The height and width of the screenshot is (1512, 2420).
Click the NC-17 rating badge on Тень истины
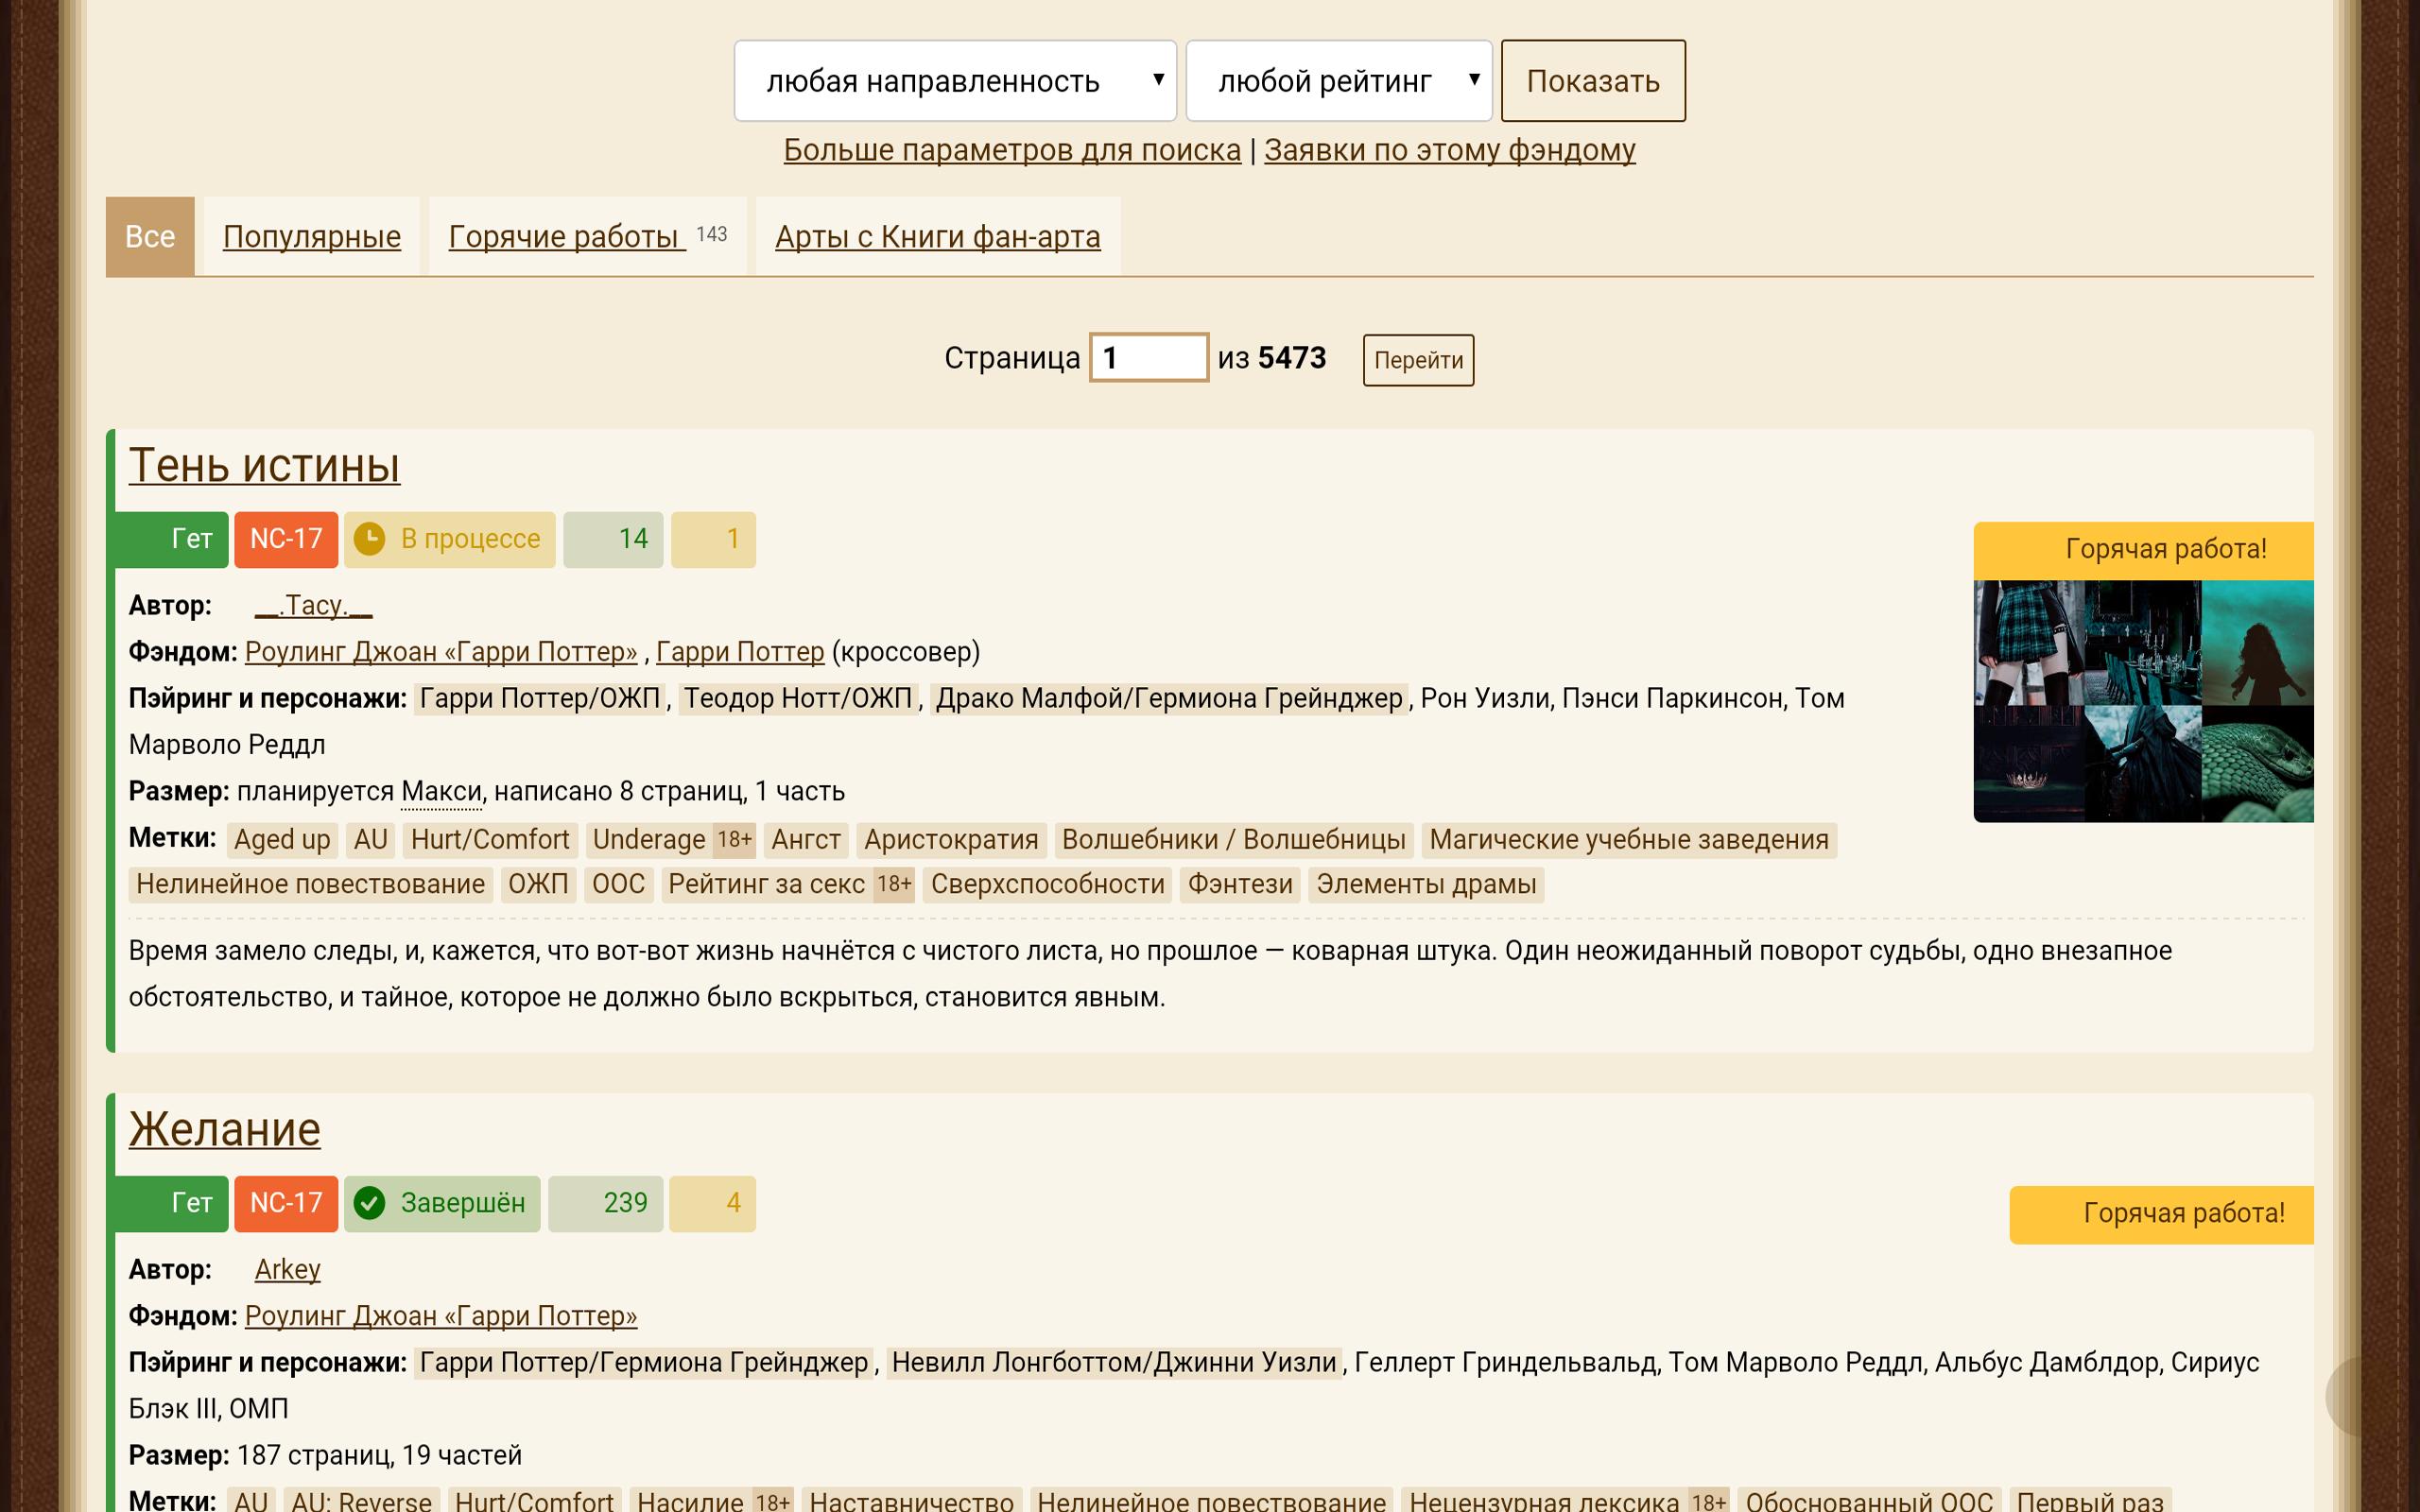(x=285, y=537)
